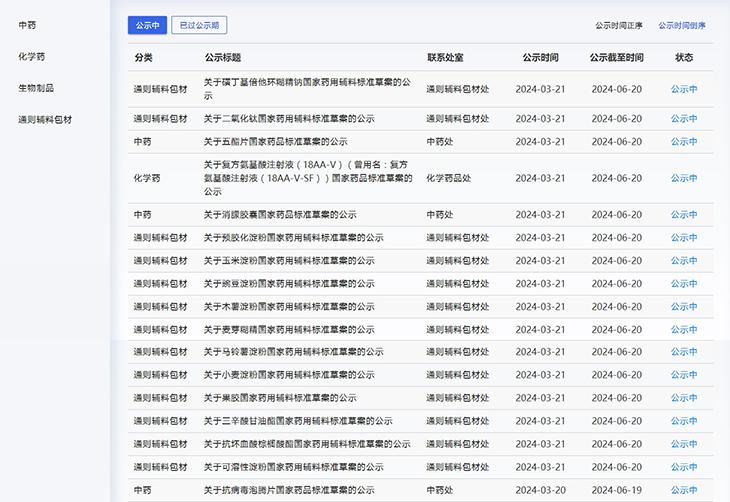Click 公示中 status in 木薯淀粉 row
The width and height of the screenshot is (730, 502).
pyautogui.click(x=684, y=306)
